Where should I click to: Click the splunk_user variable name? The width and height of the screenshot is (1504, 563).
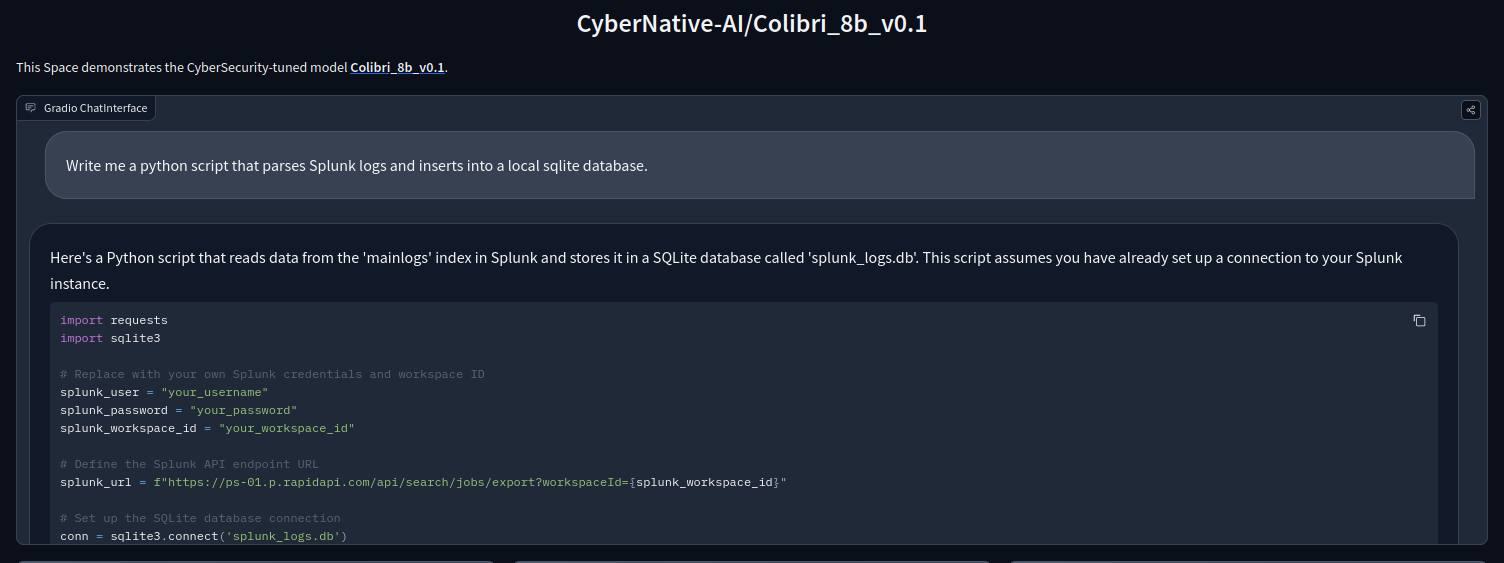tap(99, 393)
